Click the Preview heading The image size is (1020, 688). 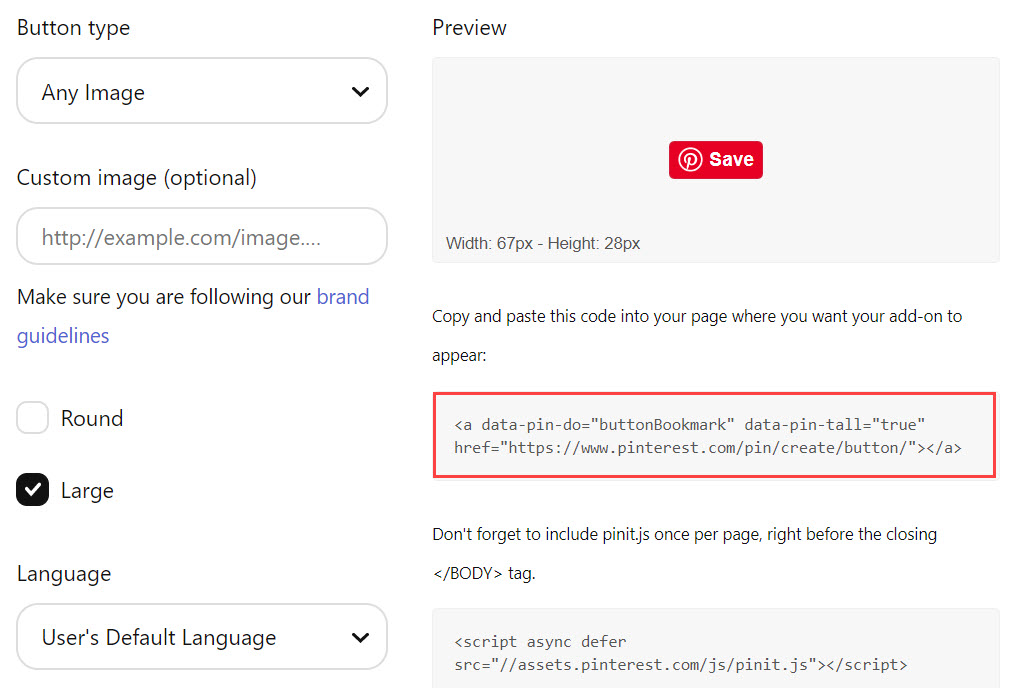pos(469,27)
